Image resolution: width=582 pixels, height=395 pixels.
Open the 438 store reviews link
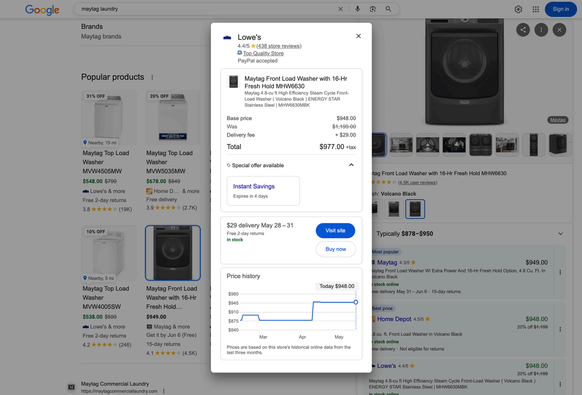(279, 46)
